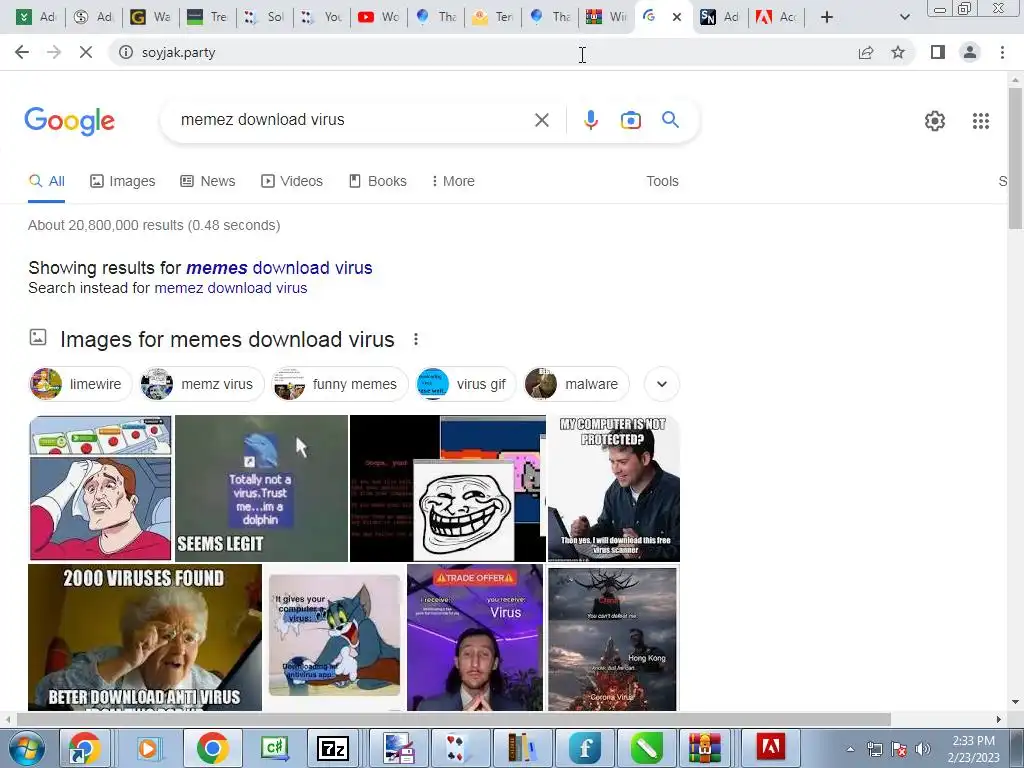
Task: Open search by image camera icon
Action: tap(630, 120)
